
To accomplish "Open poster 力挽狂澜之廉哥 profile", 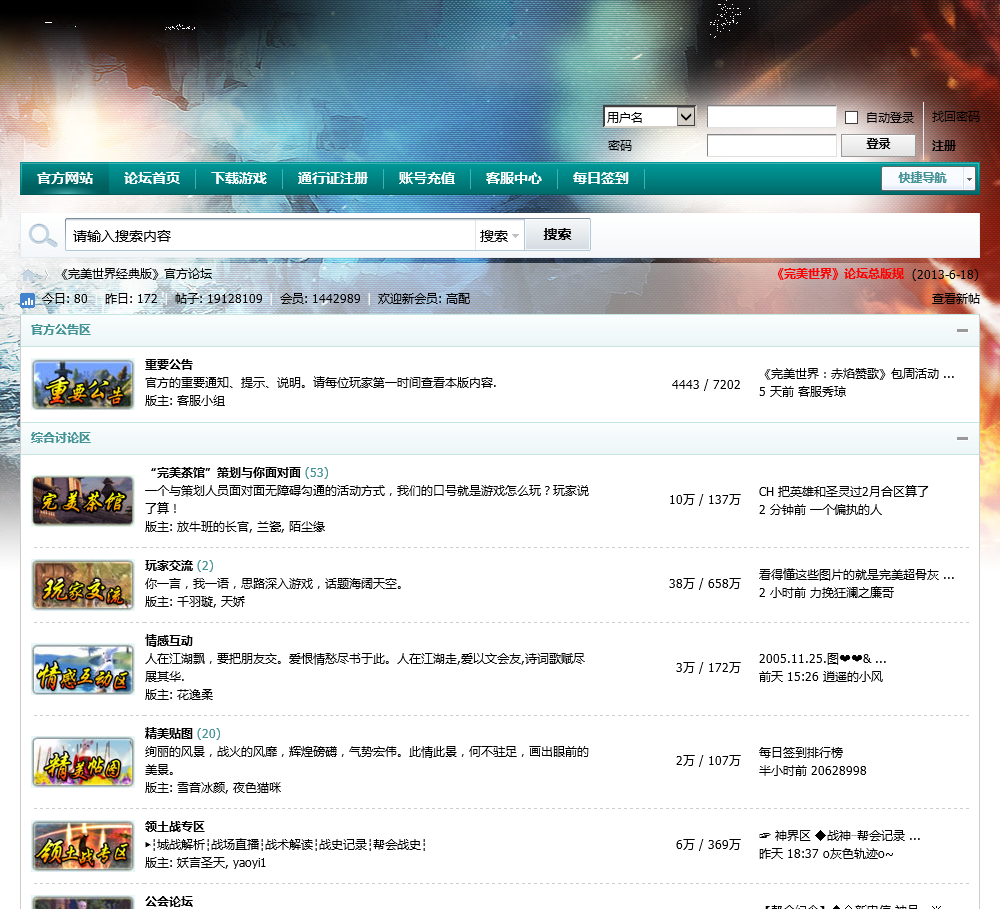I will [x=852, y=593].
